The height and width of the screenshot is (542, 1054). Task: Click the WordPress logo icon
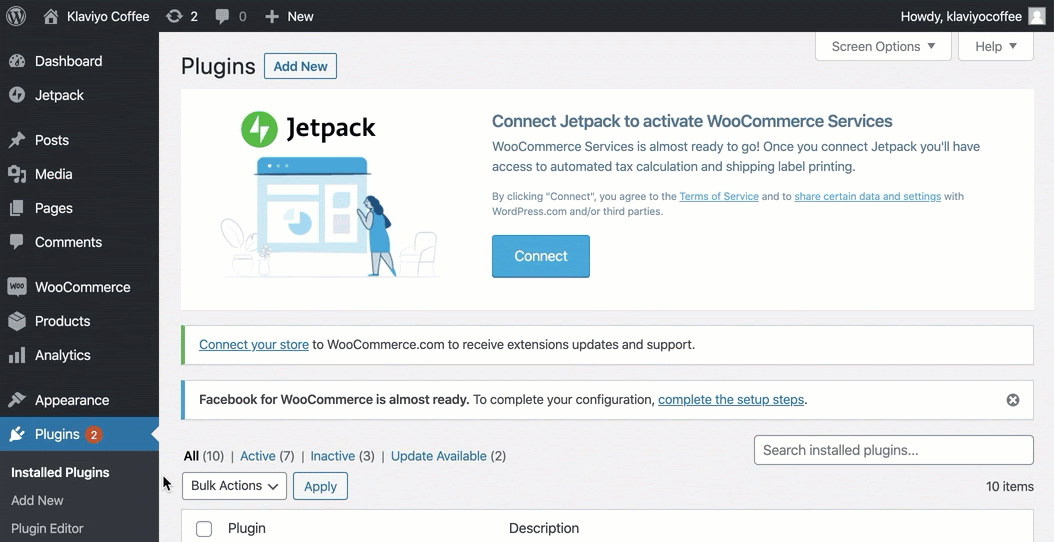point(16,16)
